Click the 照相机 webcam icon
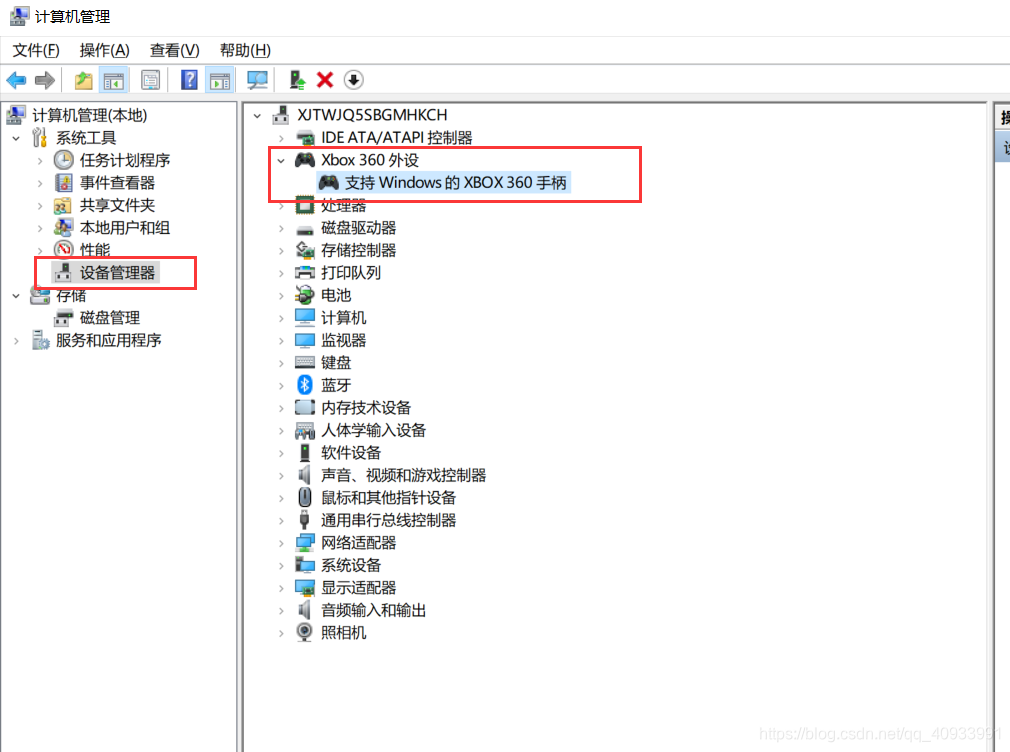The image size is (1010, 752). (x=305, y=632)
